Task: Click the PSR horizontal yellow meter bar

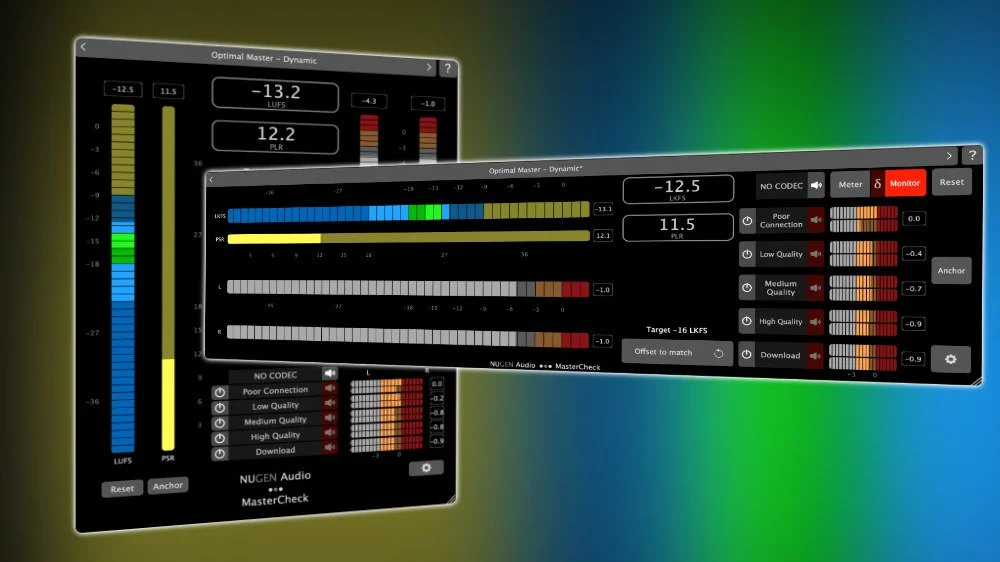Action: 408,237
